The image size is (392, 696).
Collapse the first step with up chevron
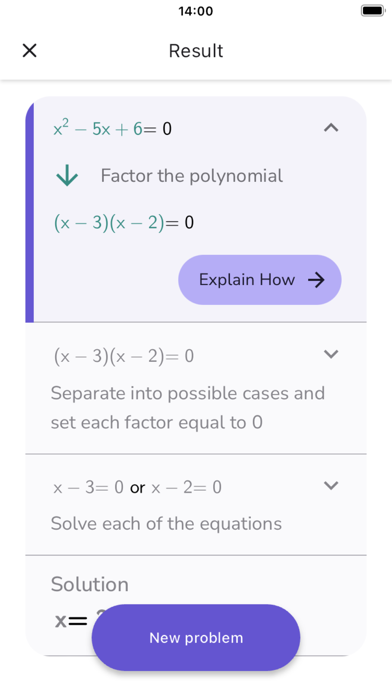click(x=331, y=128)
